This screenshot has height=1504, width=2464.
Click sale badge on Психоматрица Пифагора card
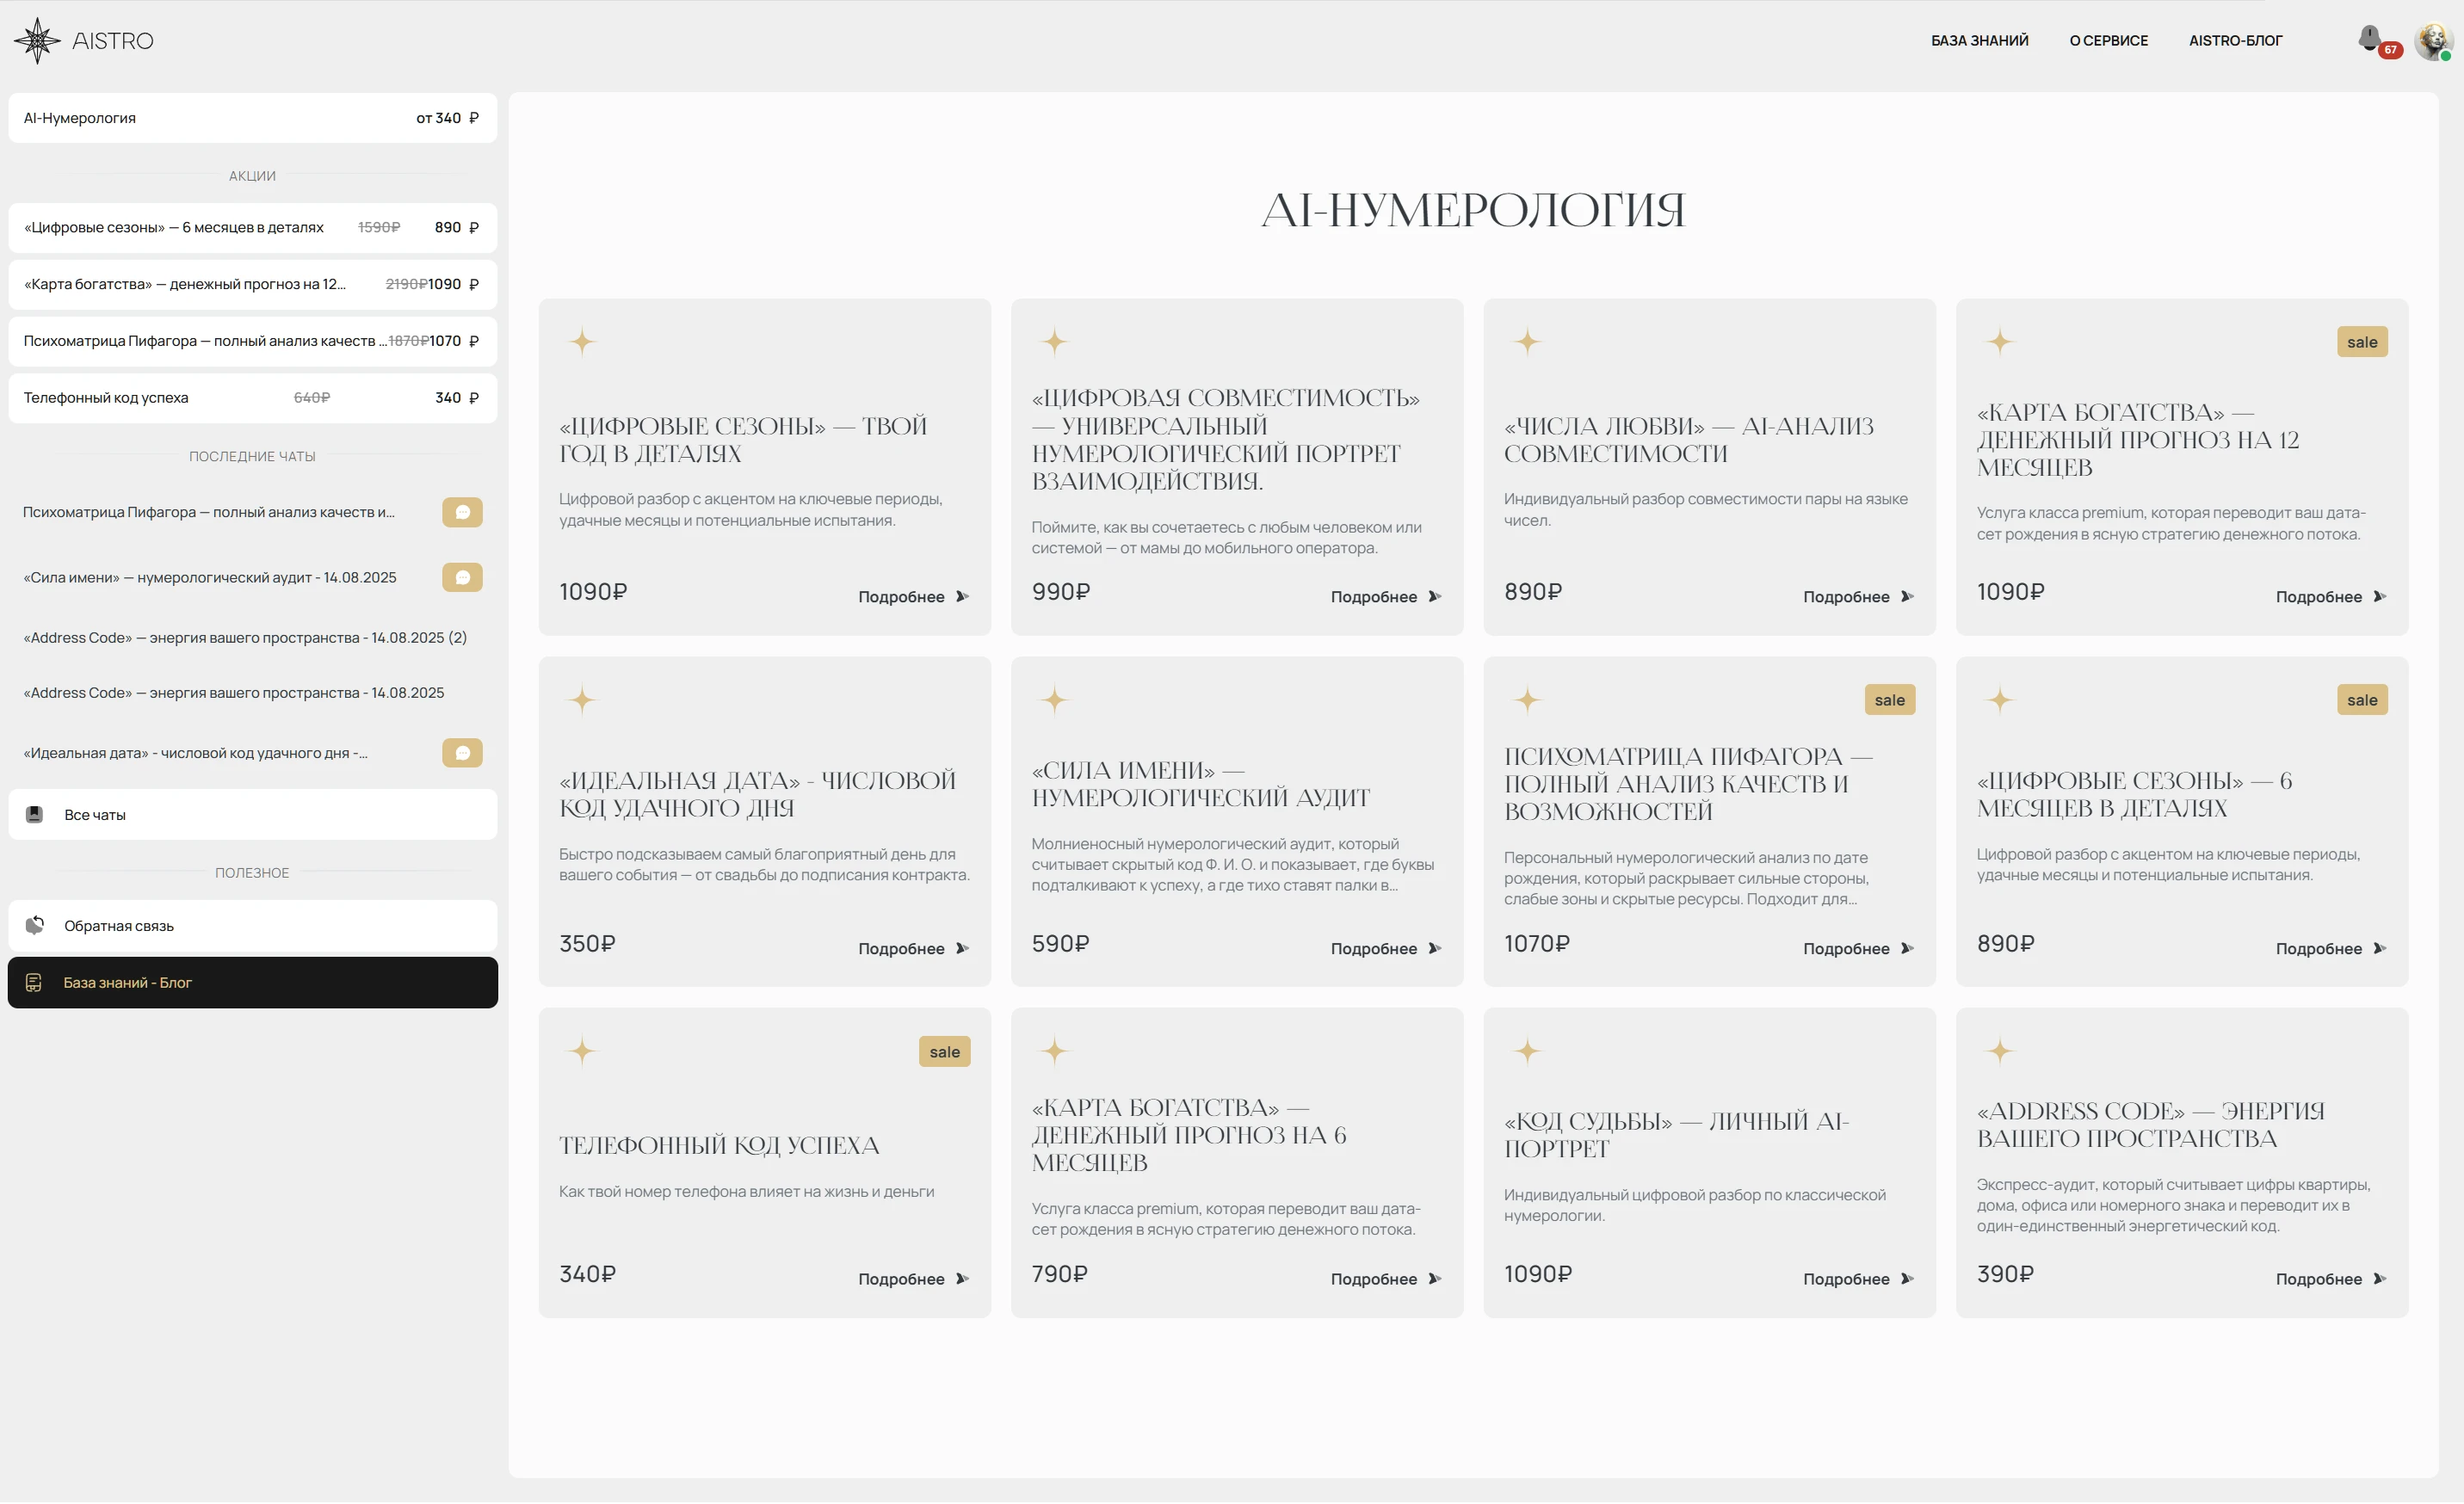click(1889, 700)
